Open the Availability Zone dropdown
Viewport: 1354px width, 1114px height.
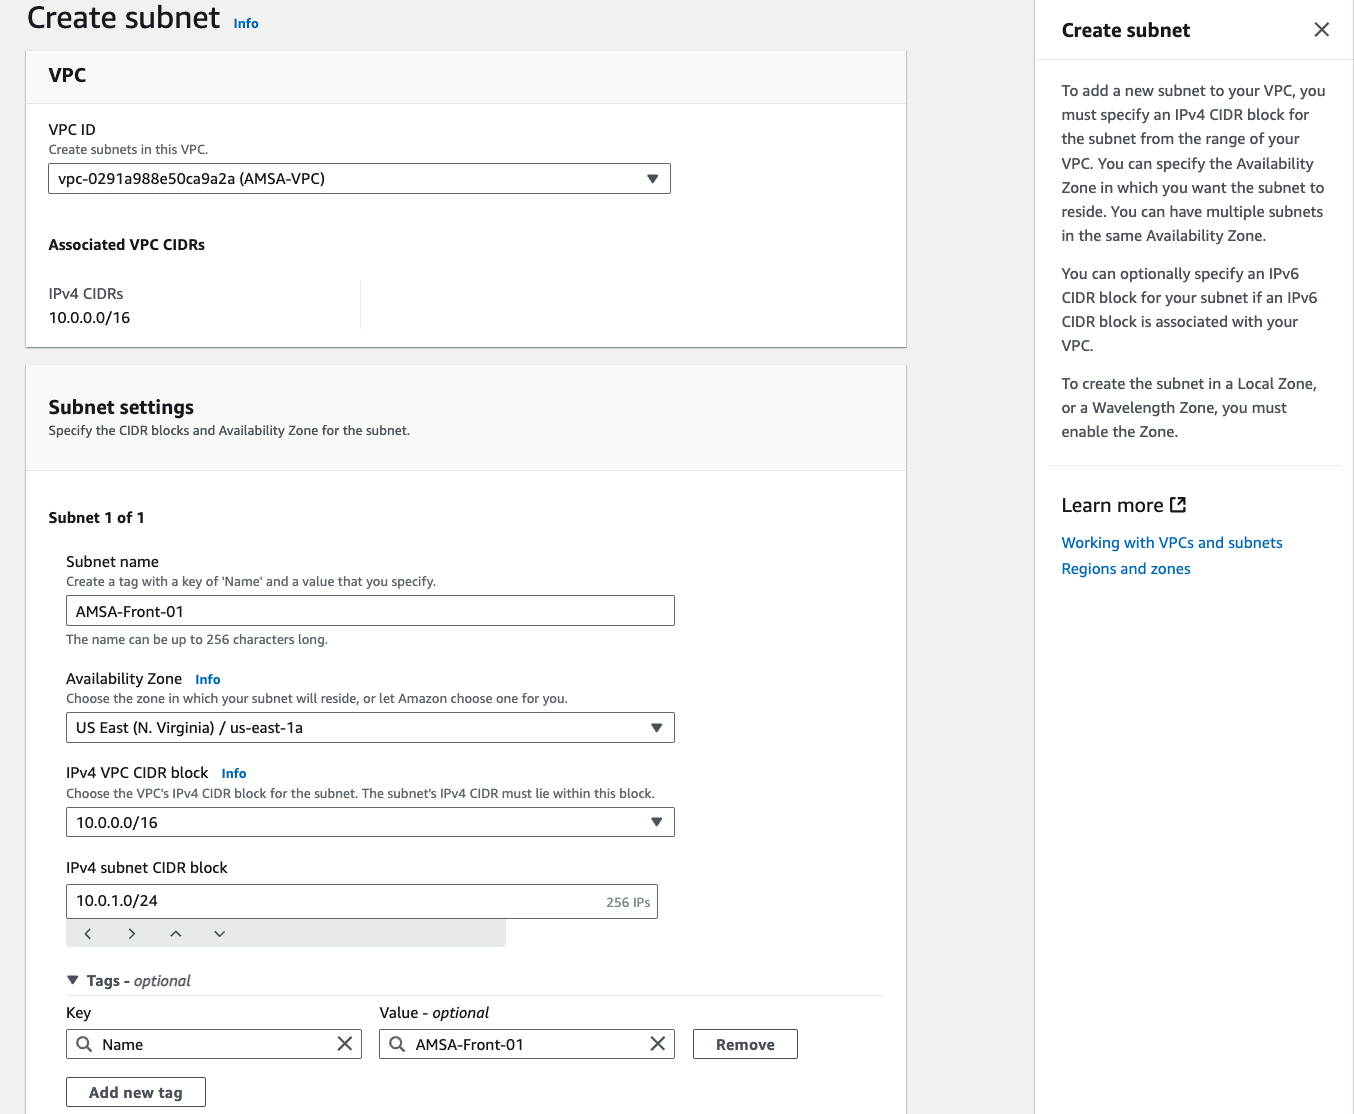[x=370, y=728]
